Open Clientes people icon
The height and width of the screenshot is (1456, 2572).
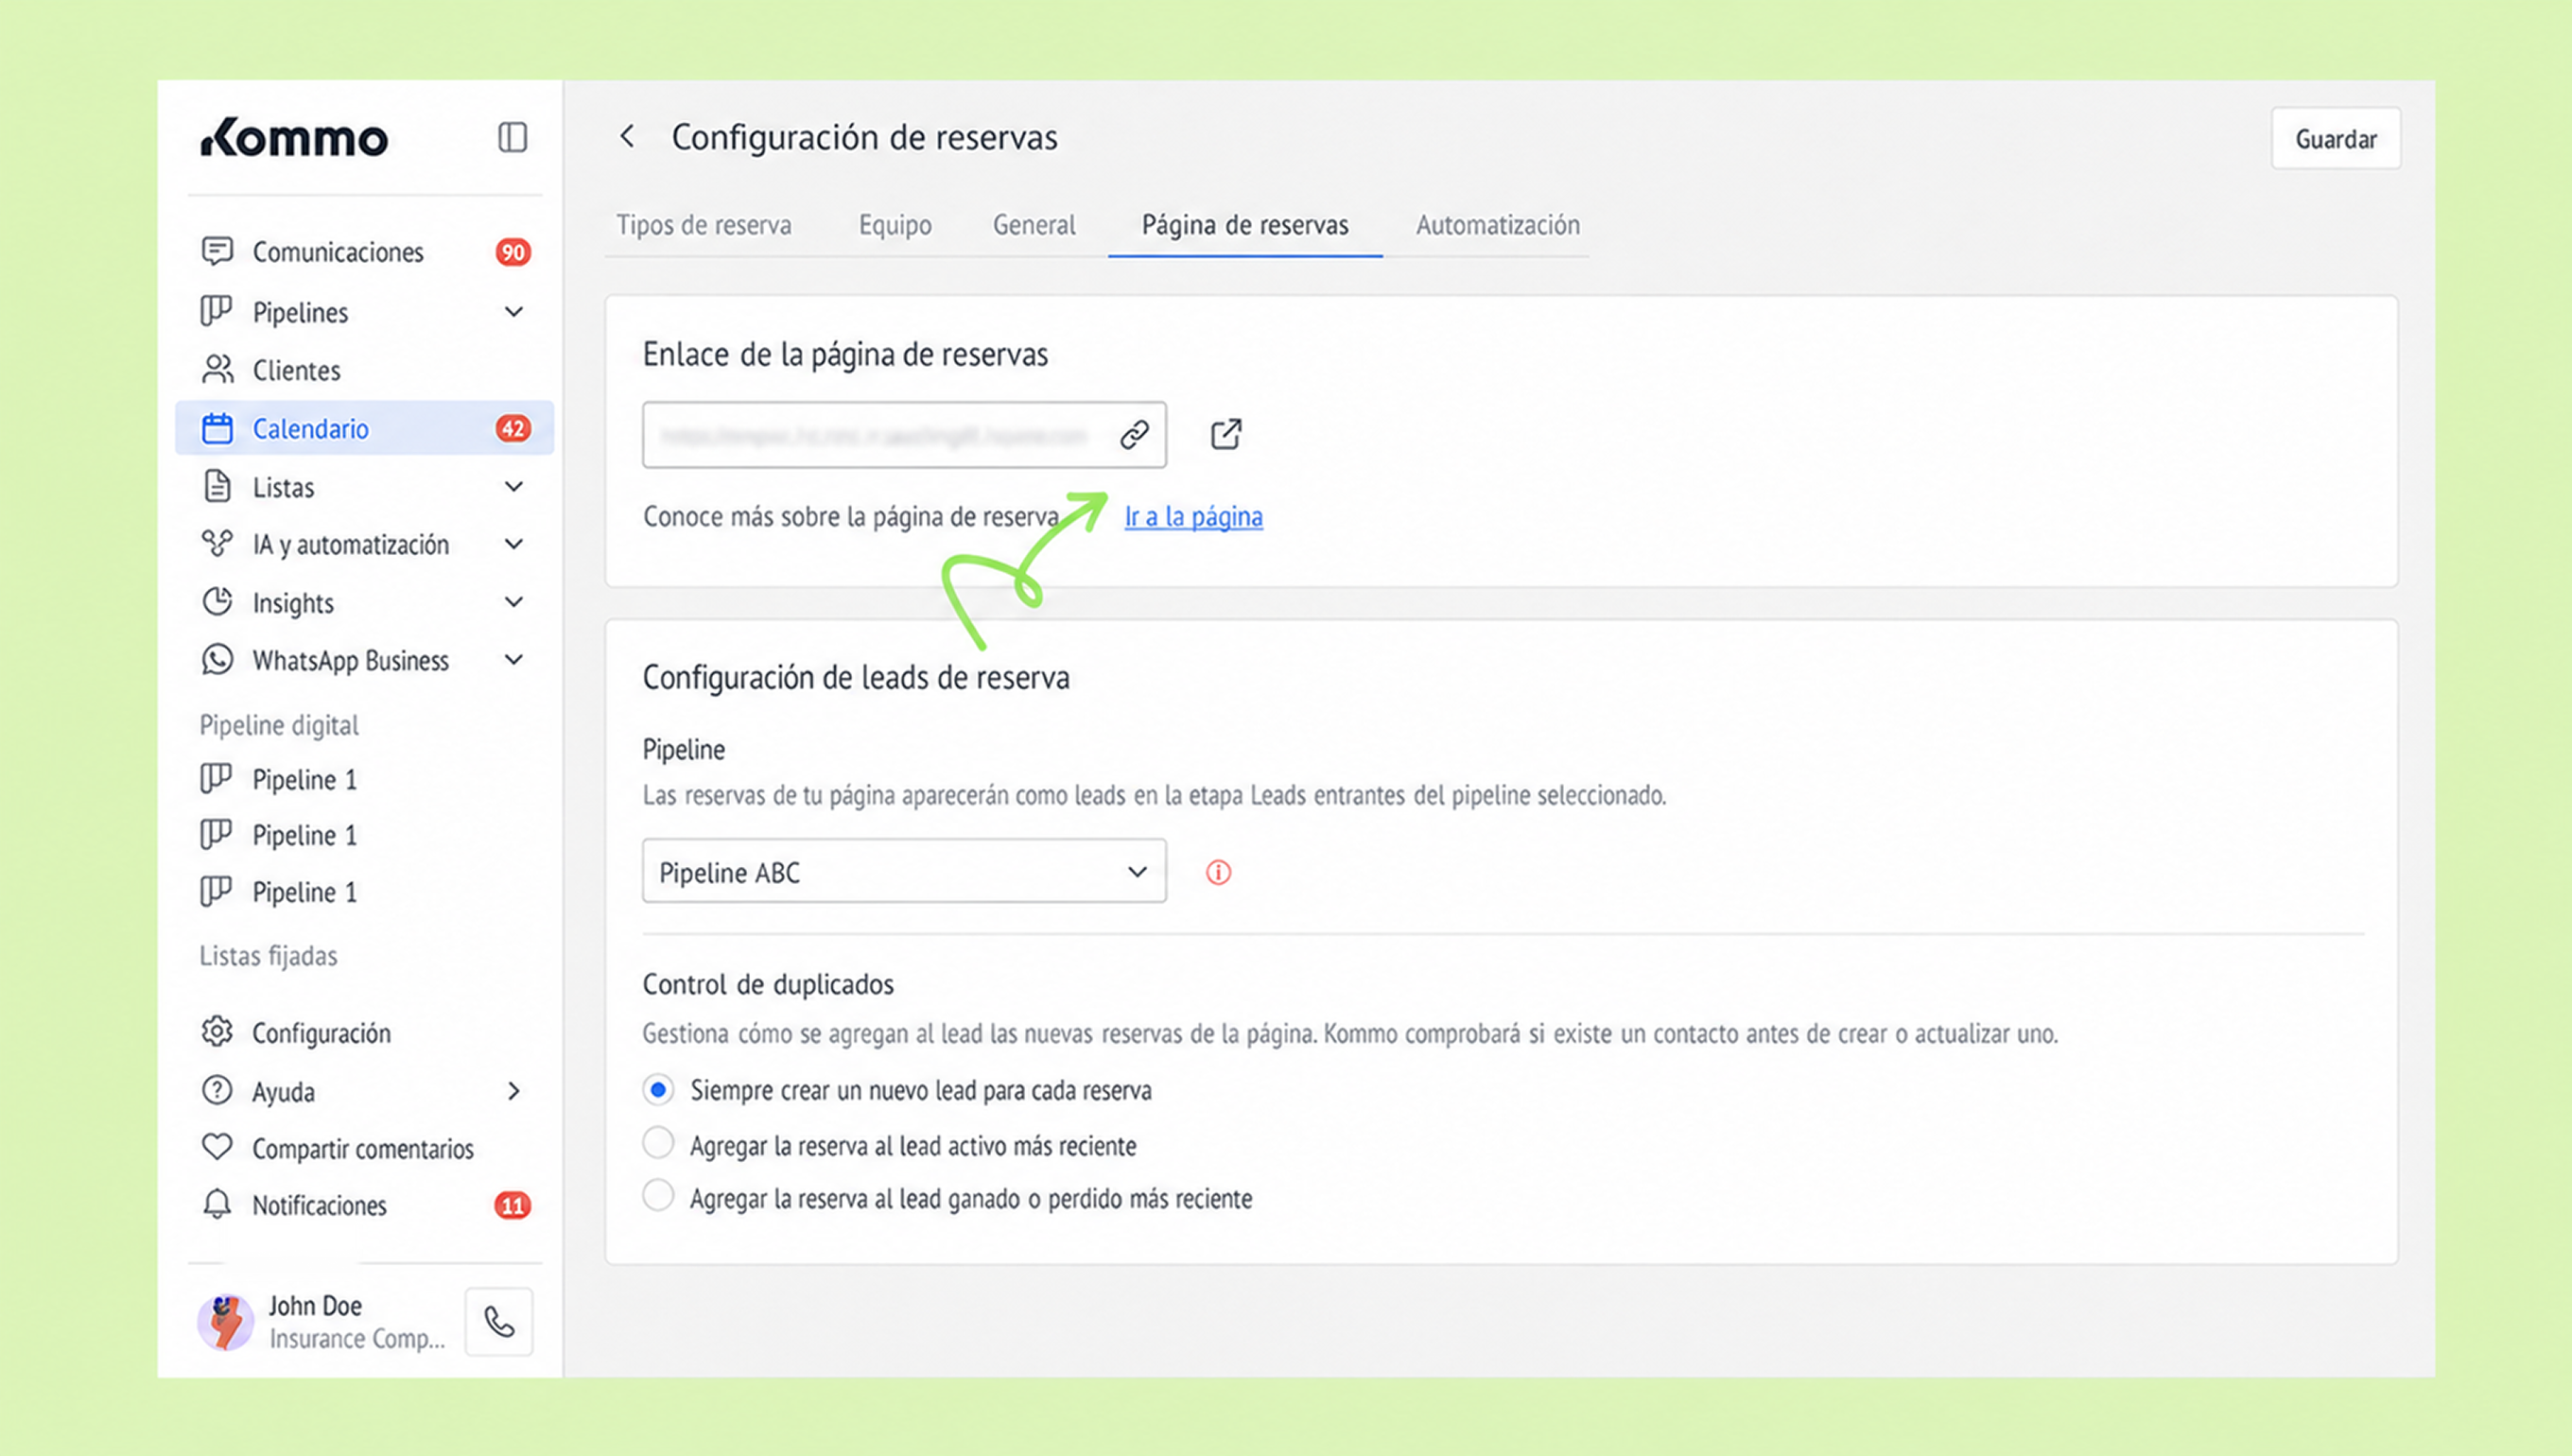click(217, 369)
